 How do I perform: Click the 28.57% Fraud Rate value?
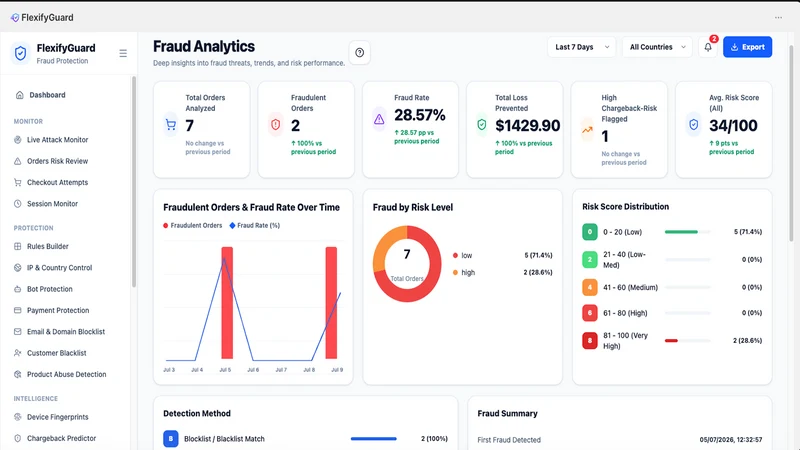pyautogui.click(x=419, y=115)
